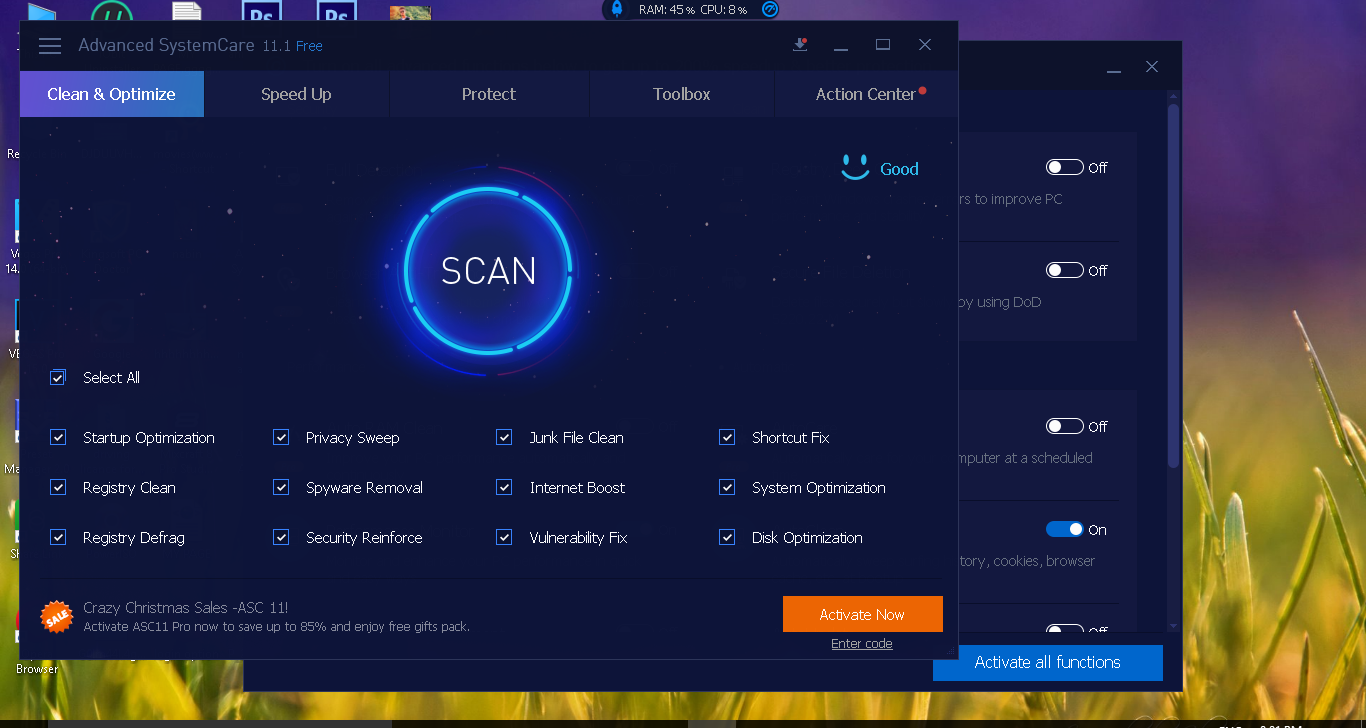
Task: Toggle the Select All checkbox
Action: pos(58,378)
